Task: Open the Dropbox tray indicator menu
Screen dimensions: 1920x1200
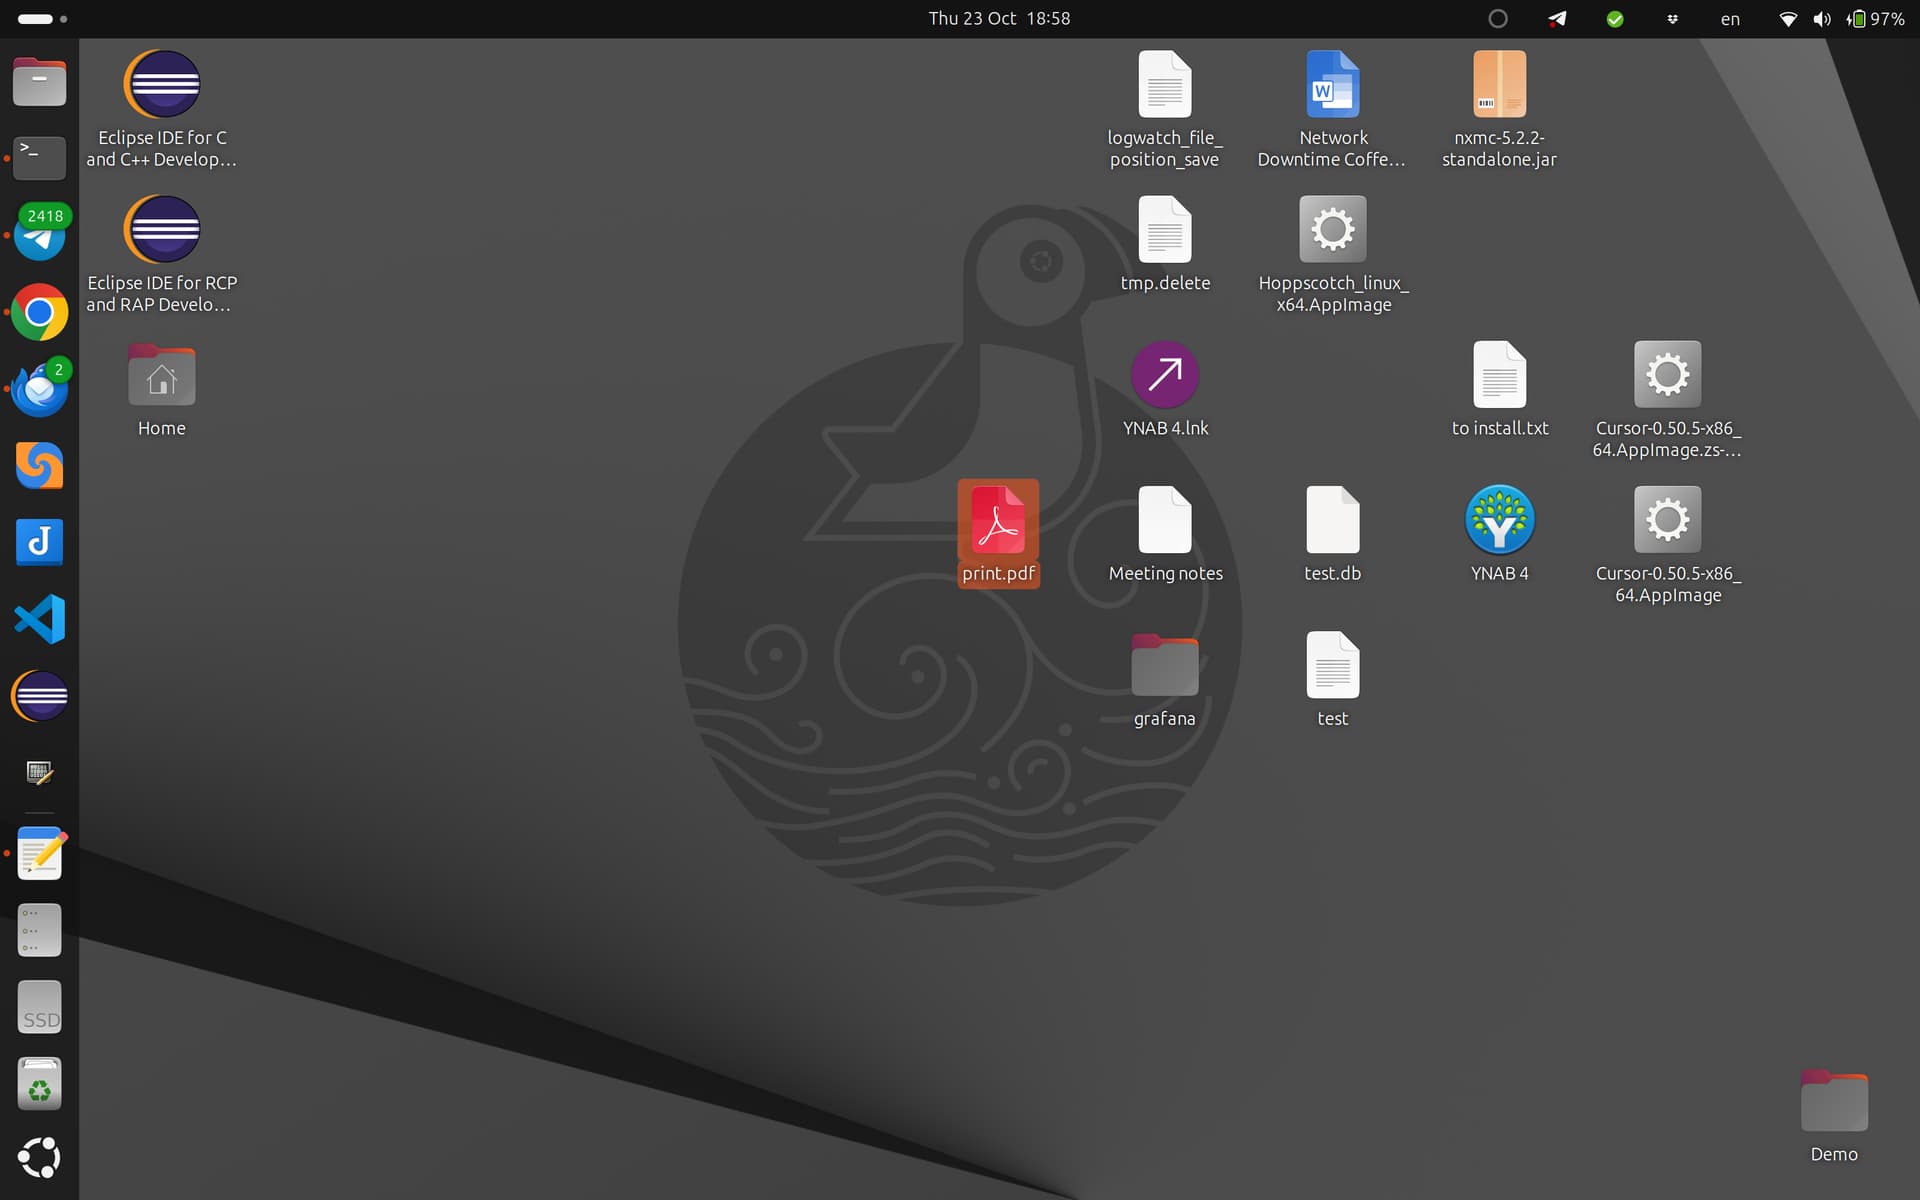Action: (1672, 19)
